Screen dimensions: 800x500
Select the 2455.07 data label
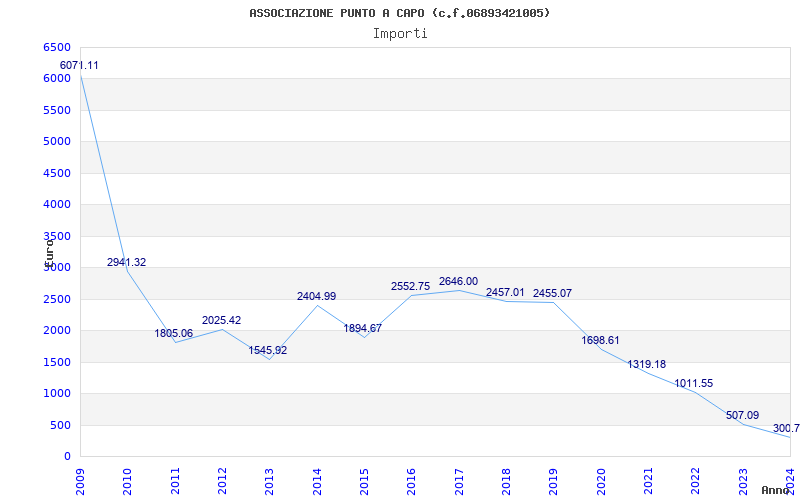pos(553,293)
